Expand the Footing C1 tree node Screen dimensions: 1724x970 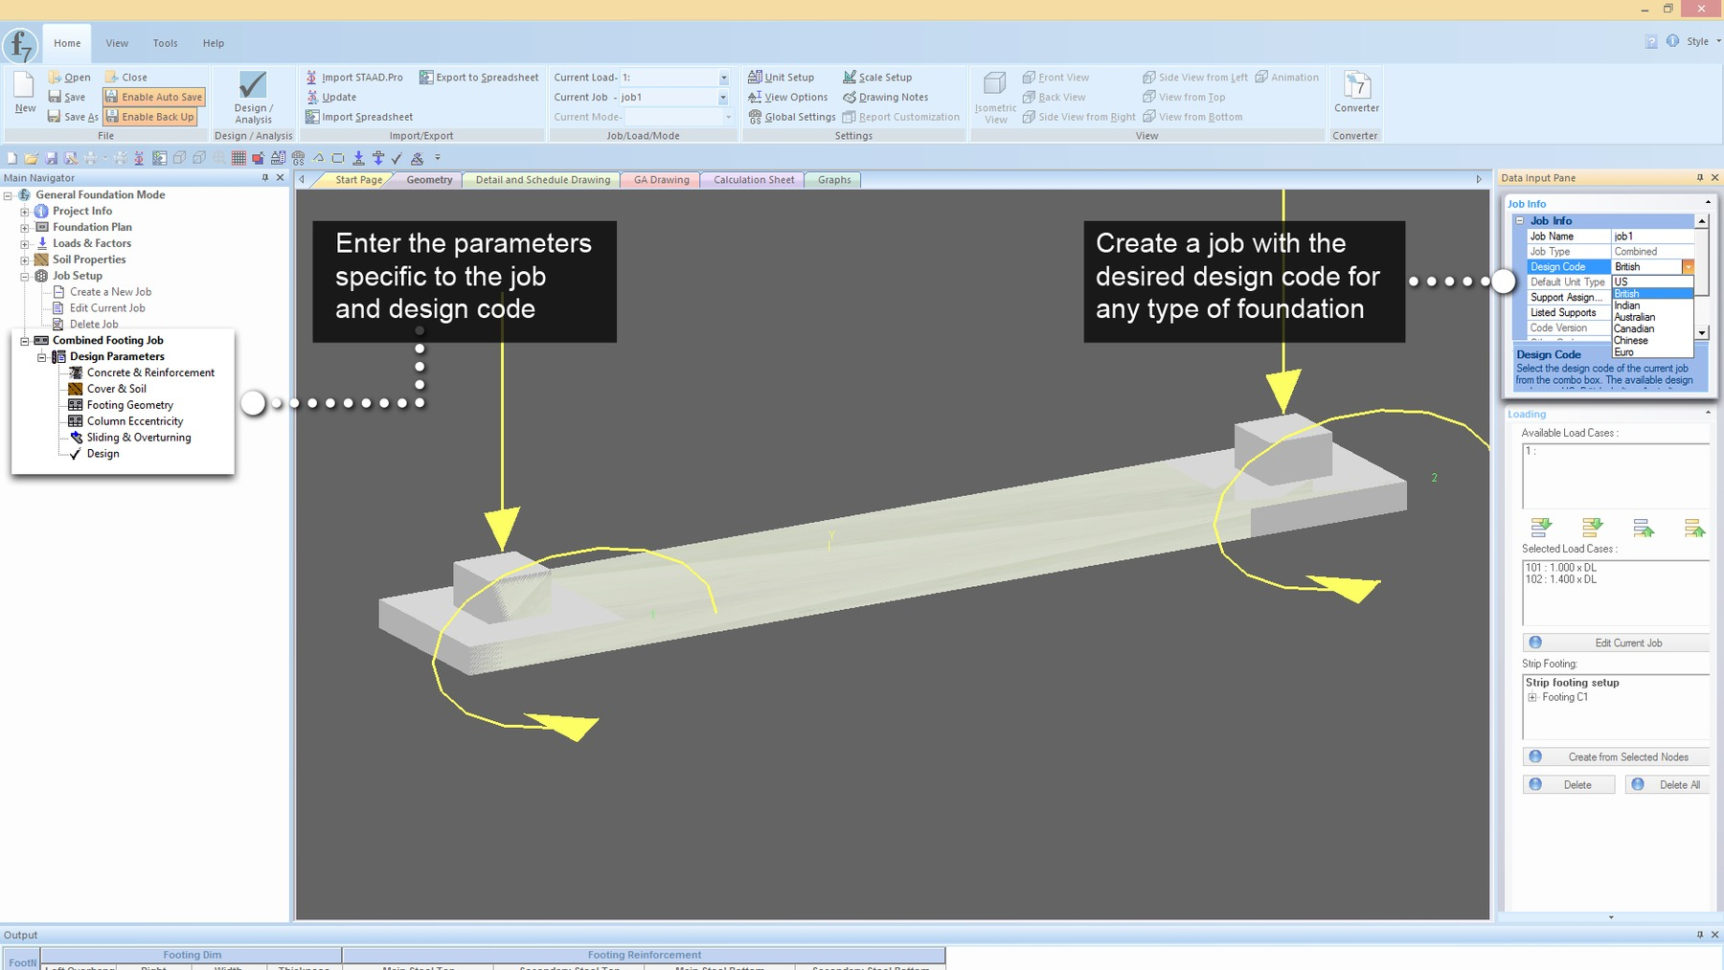1532,698
